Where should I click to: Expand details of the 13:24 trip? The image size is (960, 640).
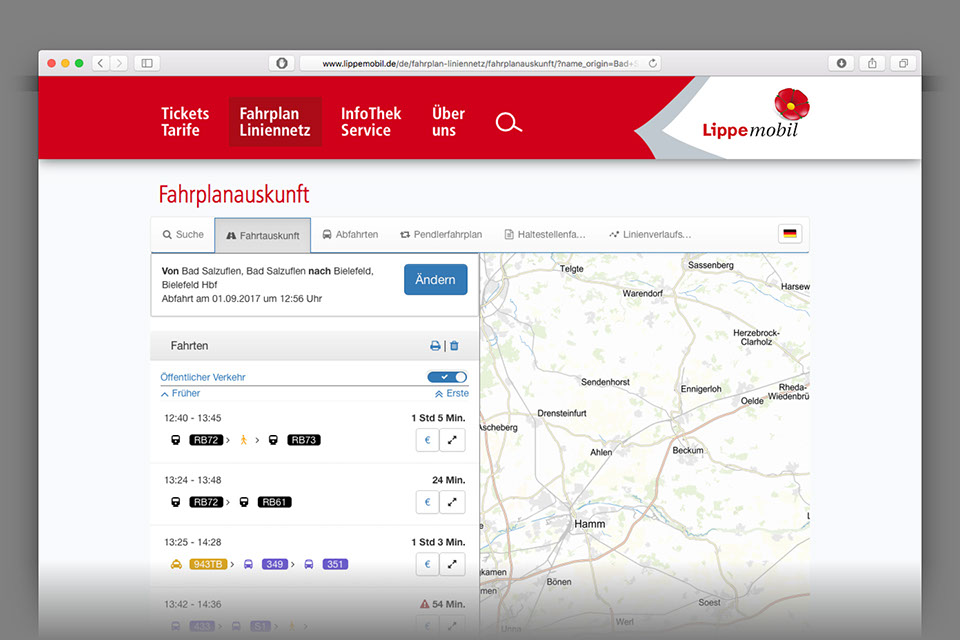point(453,502)
